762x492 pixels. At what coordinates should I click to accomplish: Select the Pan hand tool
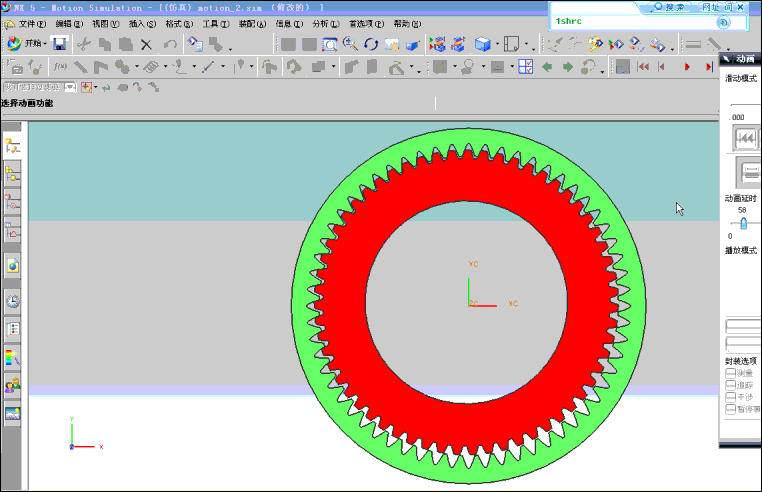pos(391,45)
